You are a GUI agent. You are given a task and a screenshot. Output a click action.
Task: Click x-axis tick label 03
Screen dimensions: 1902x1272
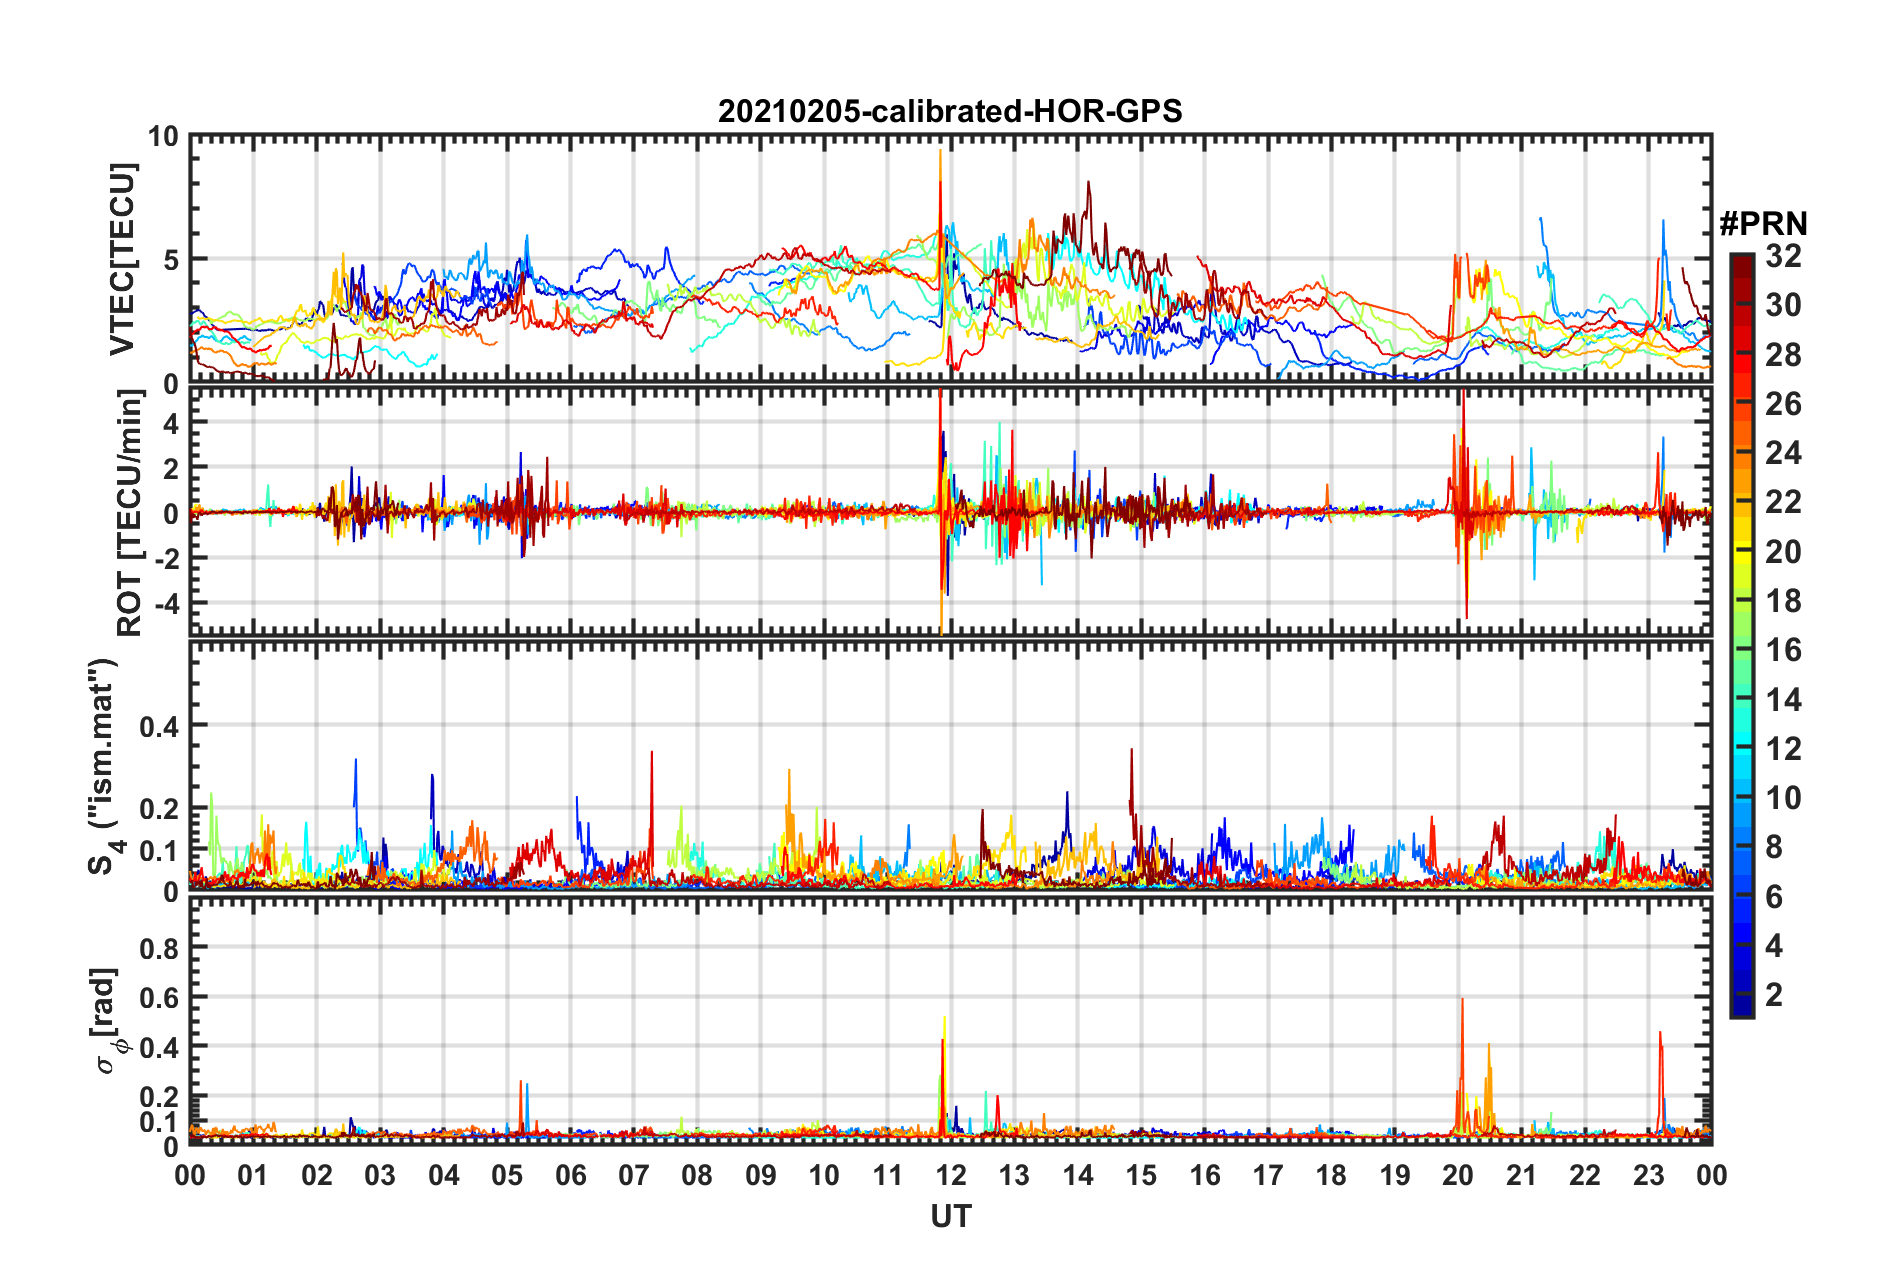(380, 1175)
